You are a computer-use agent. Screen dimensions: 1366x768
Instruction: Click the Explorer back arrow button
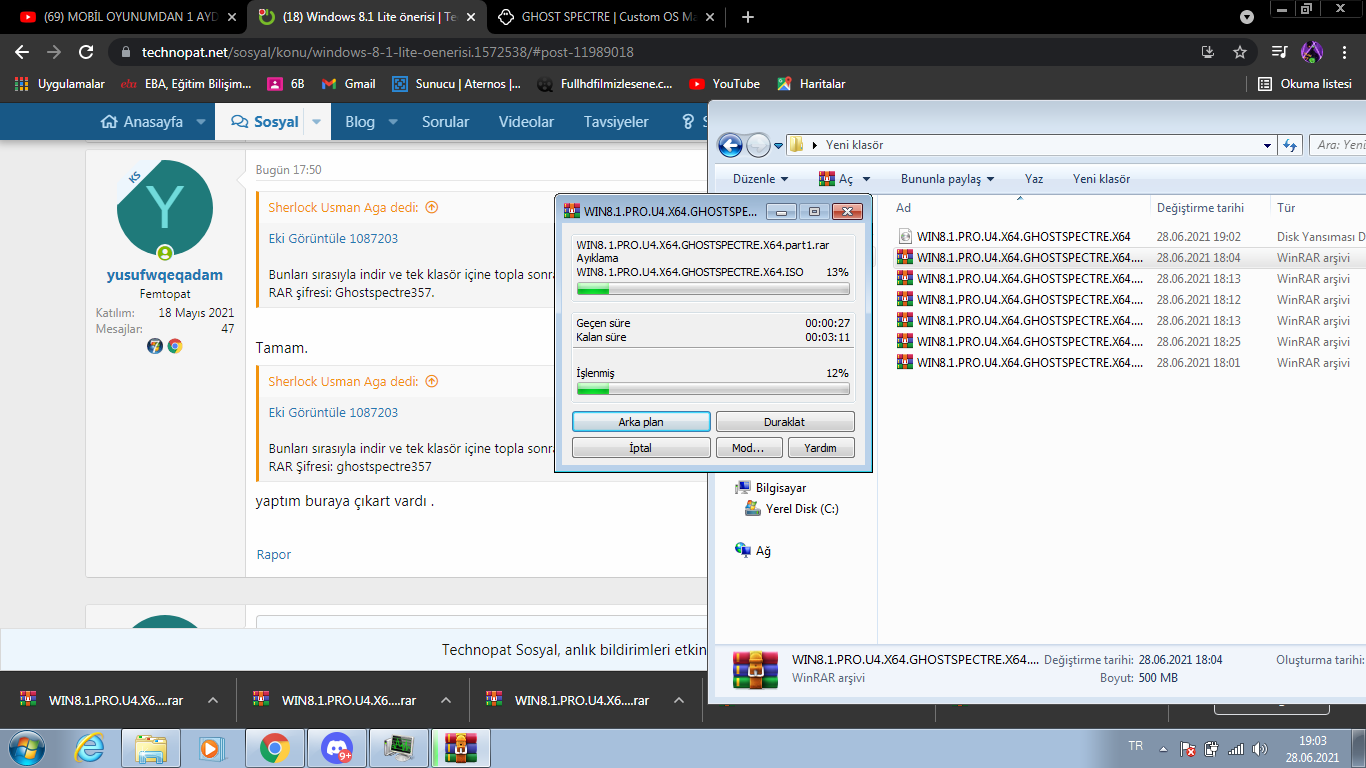tap(730, 145)
